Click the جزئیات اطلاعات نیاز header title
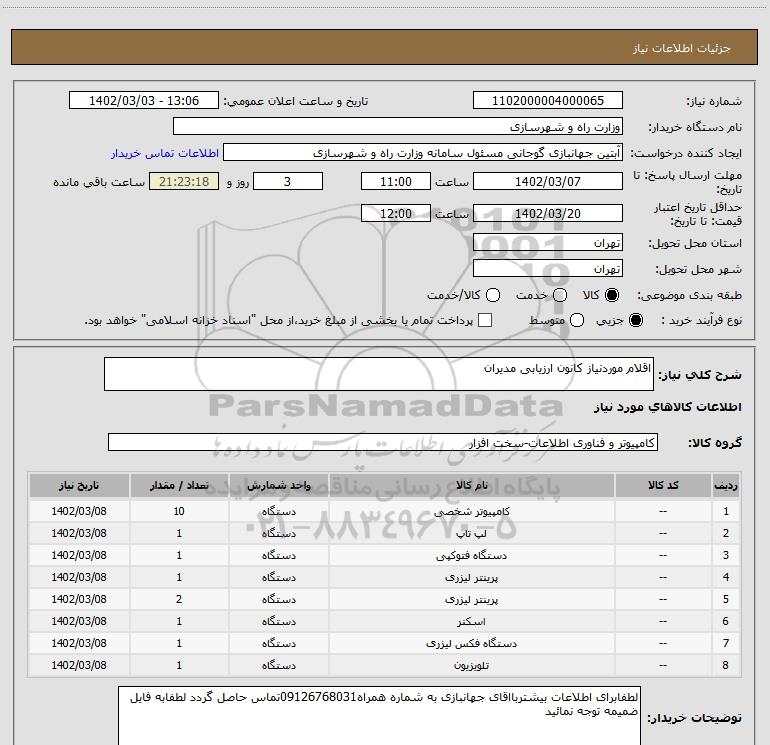The width and height of the screenshot is (770, 745). (x=682, y=48)
